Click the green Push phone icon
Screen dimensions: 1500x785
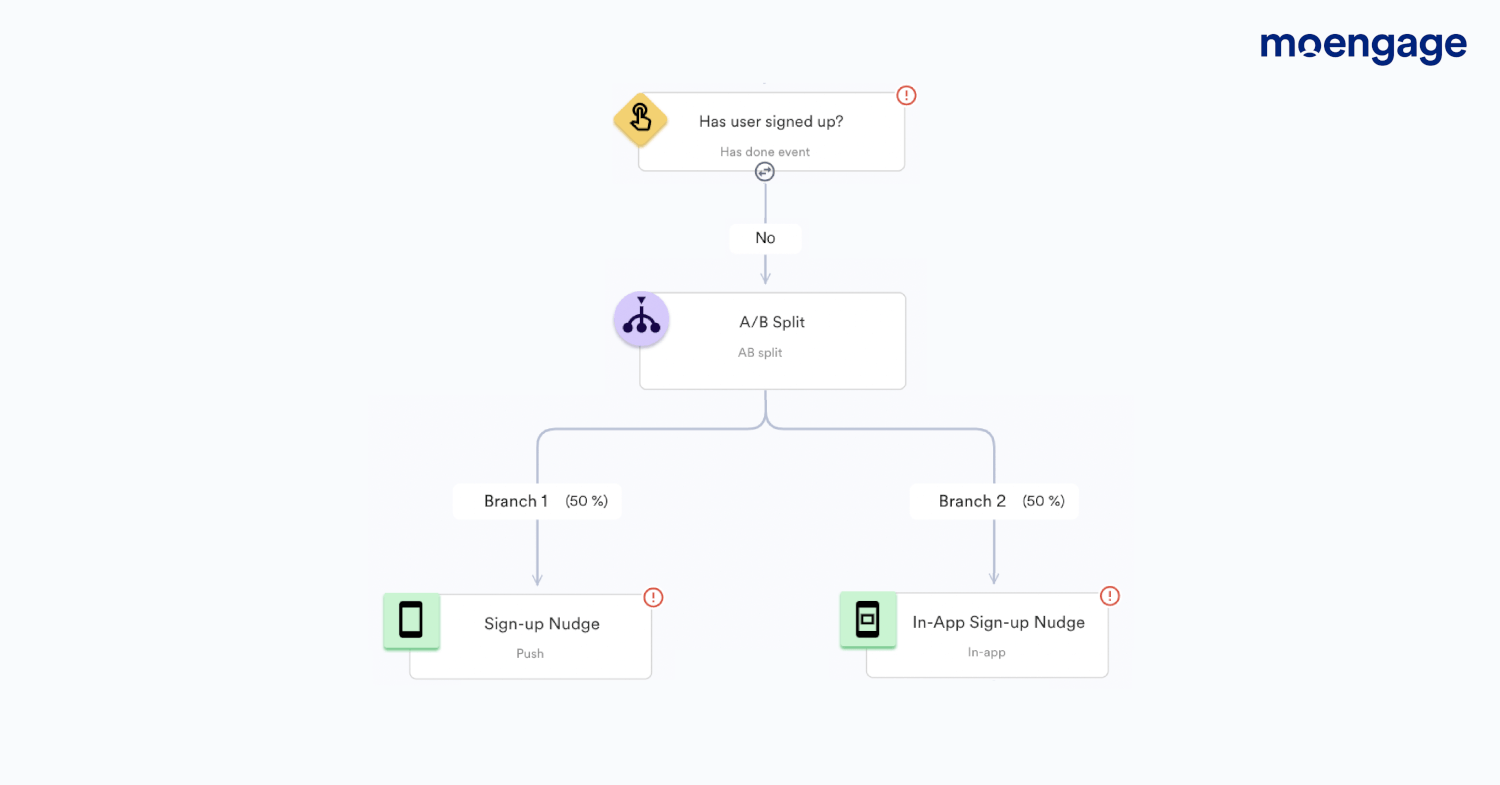coord(411,621)
